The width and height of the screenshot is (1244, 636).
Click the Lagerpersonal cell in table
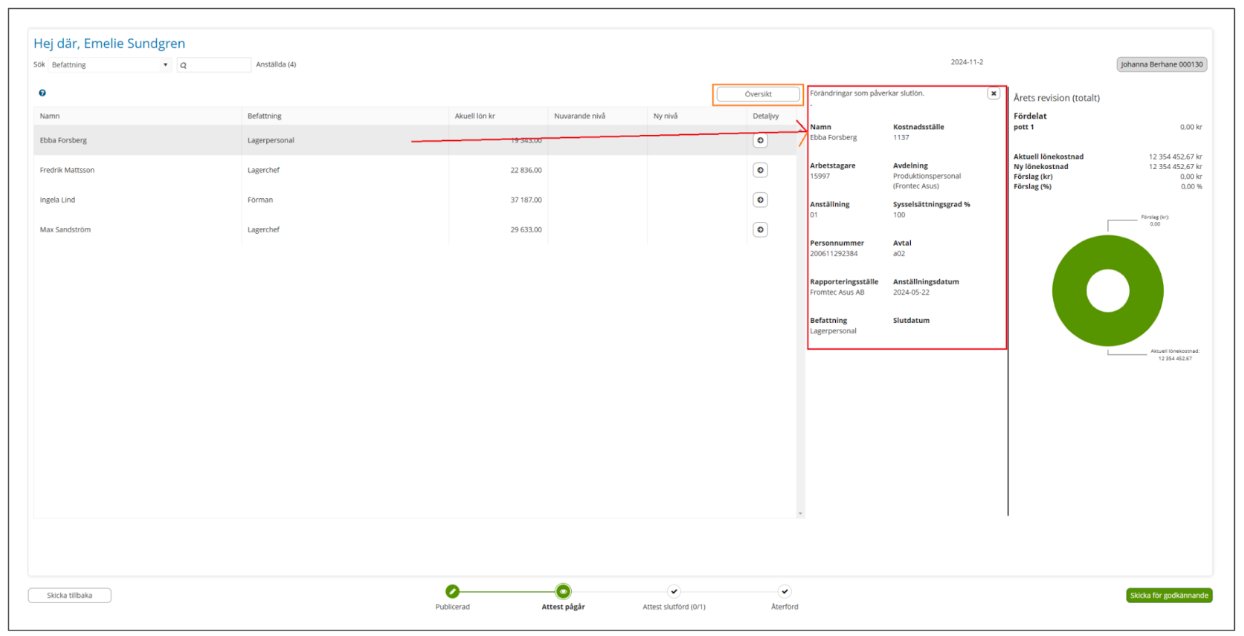pos(271,141)
